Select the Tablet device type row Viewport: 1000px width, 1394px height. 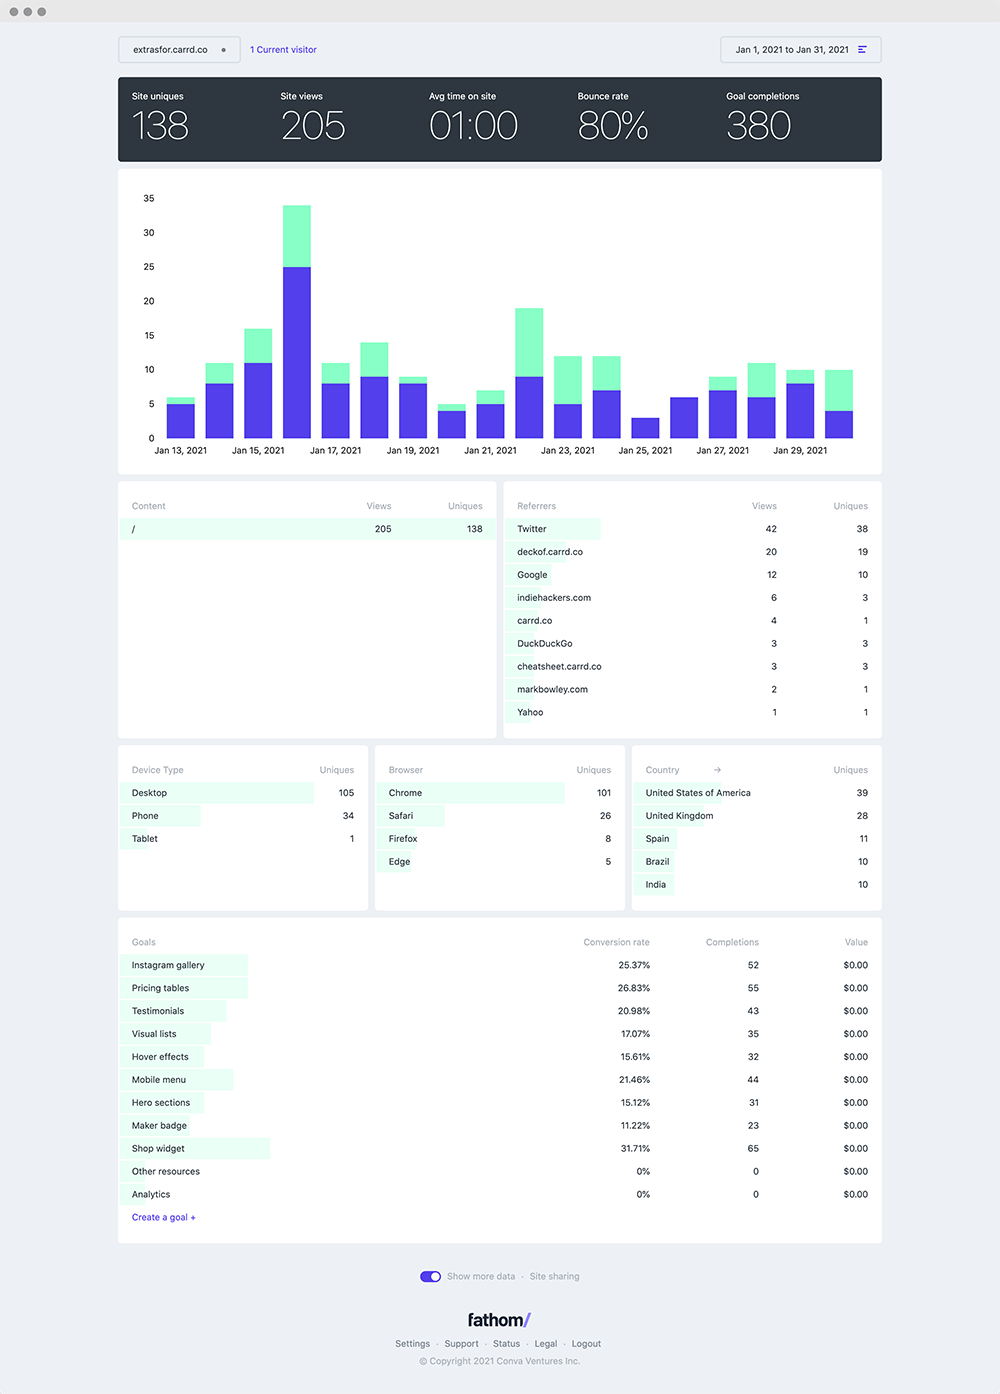click(x=243, y=839)
